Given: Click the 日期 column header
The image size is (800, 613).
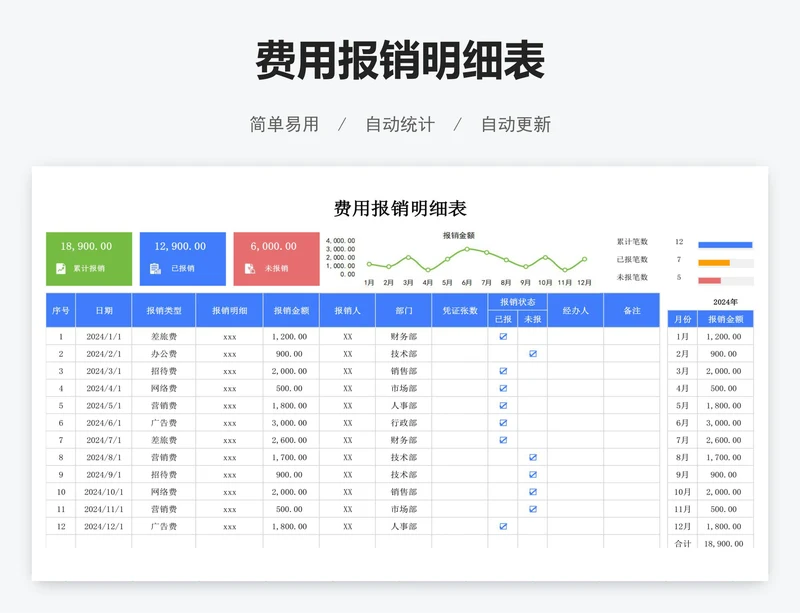Looking at the screenshot, I should [104, 310].
